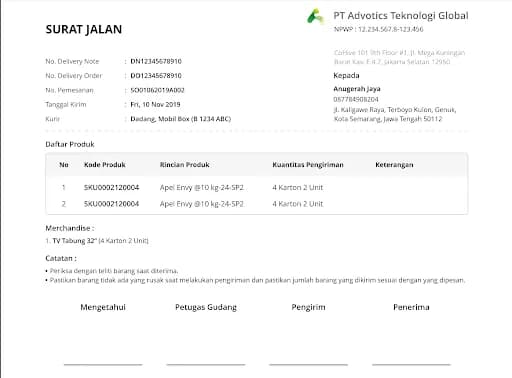The width and height of the screenshot is (512, 378).
Task: Click the Penerima signature label
Action: (411, 307)
